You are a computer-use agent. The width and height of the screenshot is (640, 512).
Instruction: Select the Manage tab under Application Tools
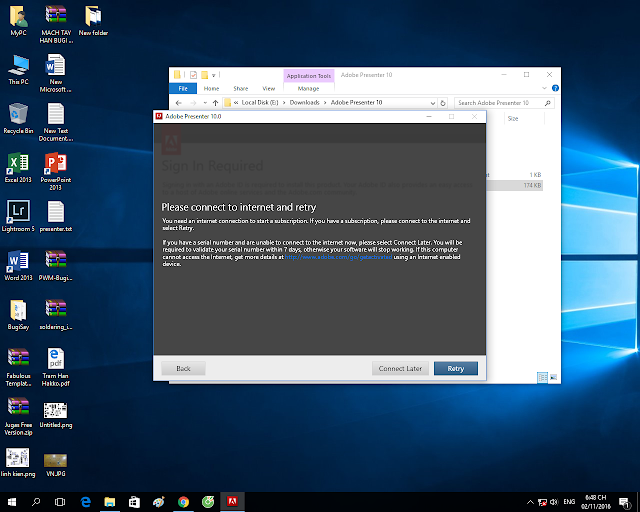point(309,88)
